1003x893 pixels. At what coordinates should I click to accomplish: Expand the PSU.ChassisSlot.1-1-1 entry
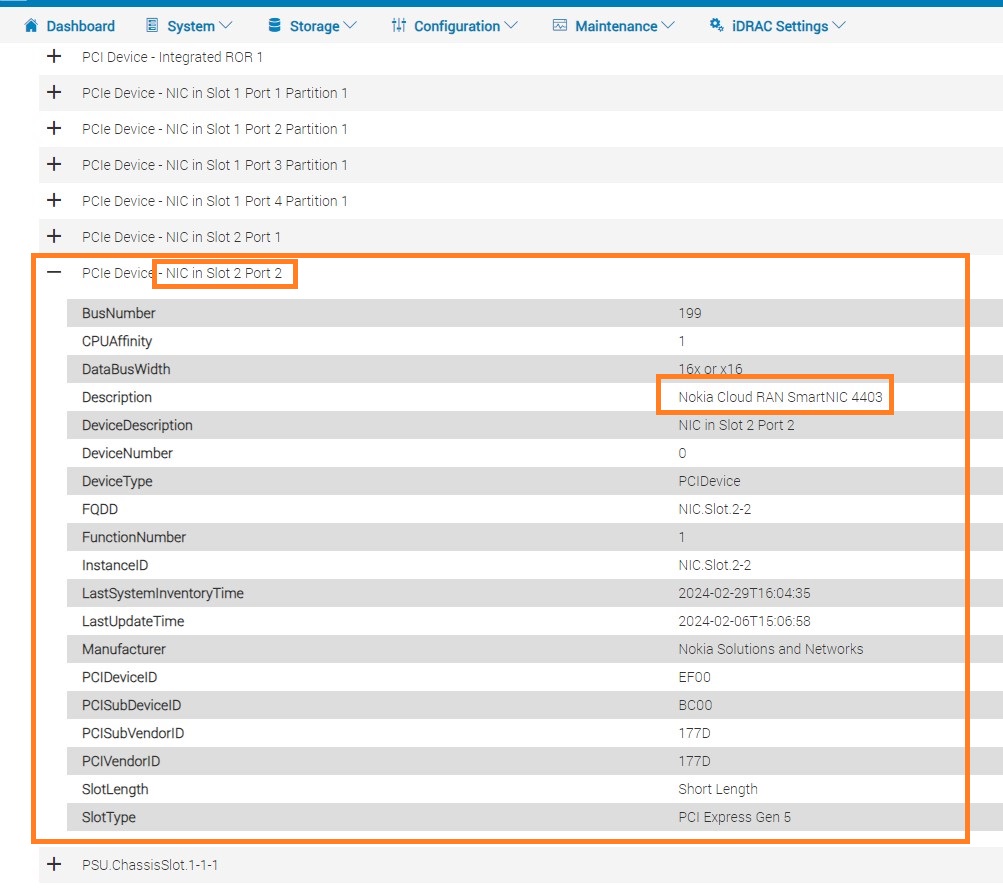54,865
